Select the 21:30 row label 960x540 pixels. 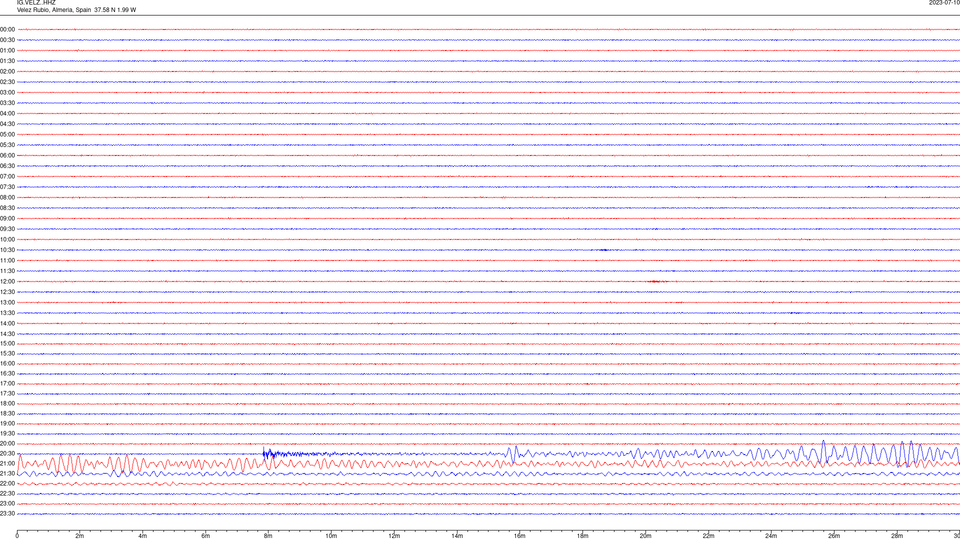(x=7, y=474)
